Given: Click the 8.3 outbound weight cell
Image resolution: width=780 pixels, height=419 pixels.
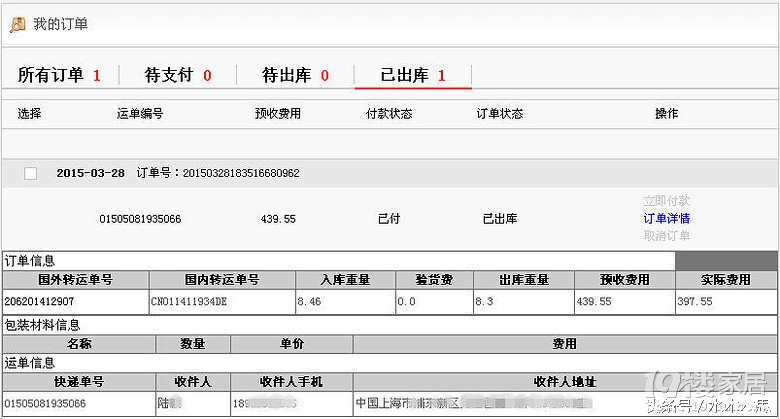Looking at the screenshot, I should point(524,302).
